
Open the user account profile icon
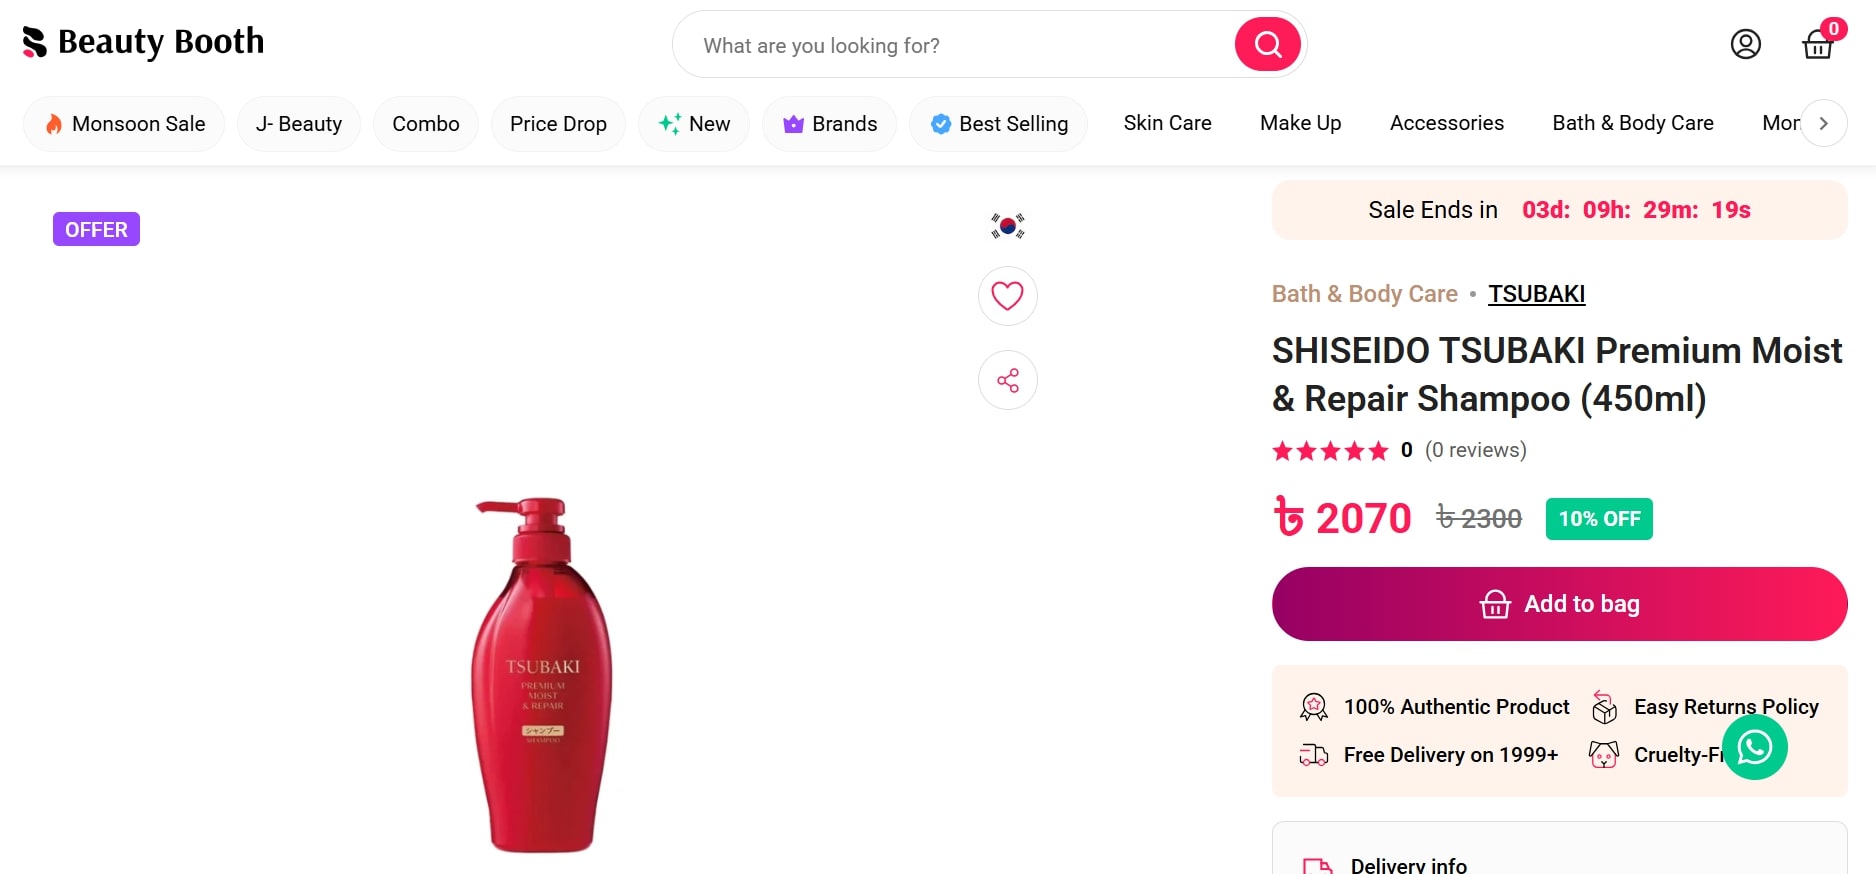click(1745, 44)
